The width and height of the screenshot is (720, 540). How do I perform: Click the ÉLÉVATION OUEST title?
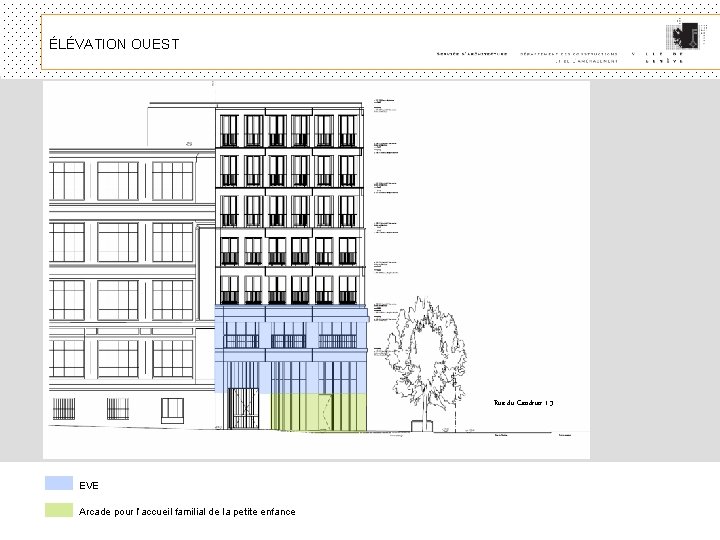[x=114, y=44]
